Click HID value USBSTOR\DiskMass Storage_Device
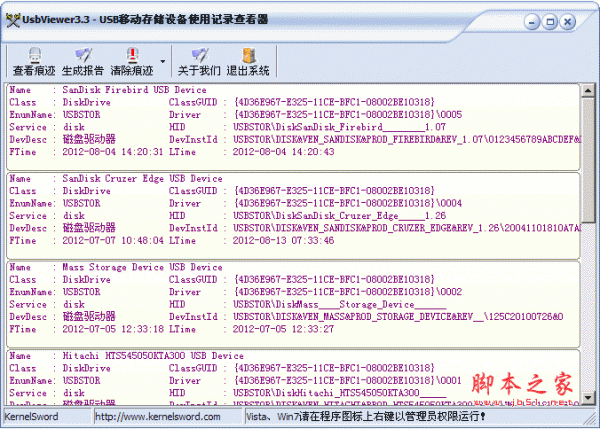 pyautogui.click(x=340, y=305)
